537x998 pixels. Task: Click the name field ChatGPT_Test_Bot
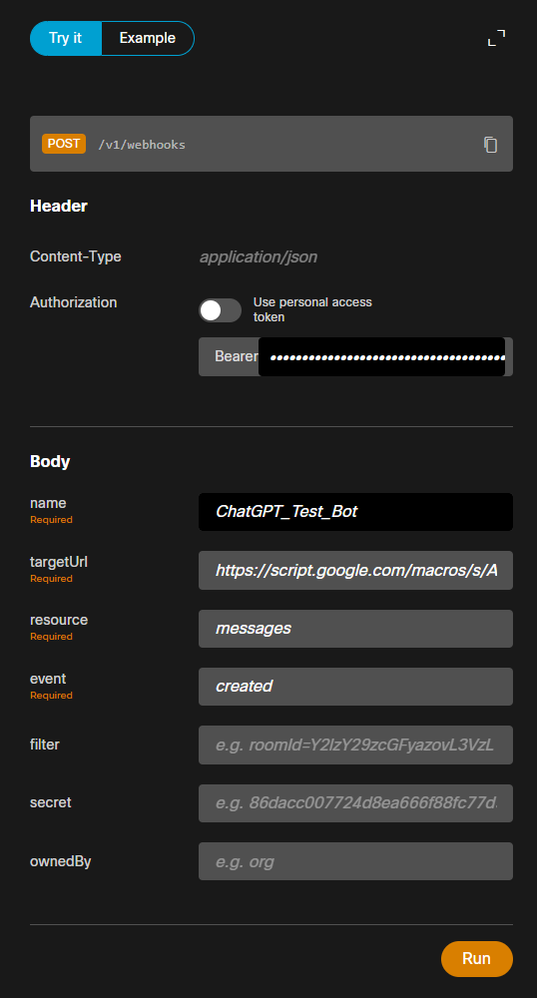356,512
